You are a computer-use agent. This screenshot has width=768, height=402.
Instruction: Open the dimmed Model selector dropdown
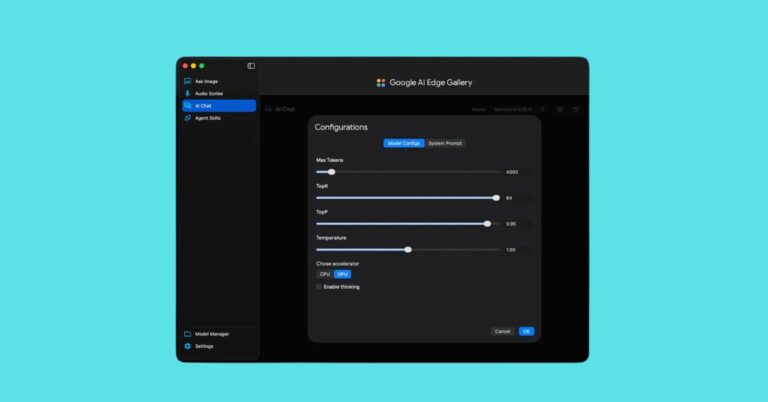pos(512,109)
